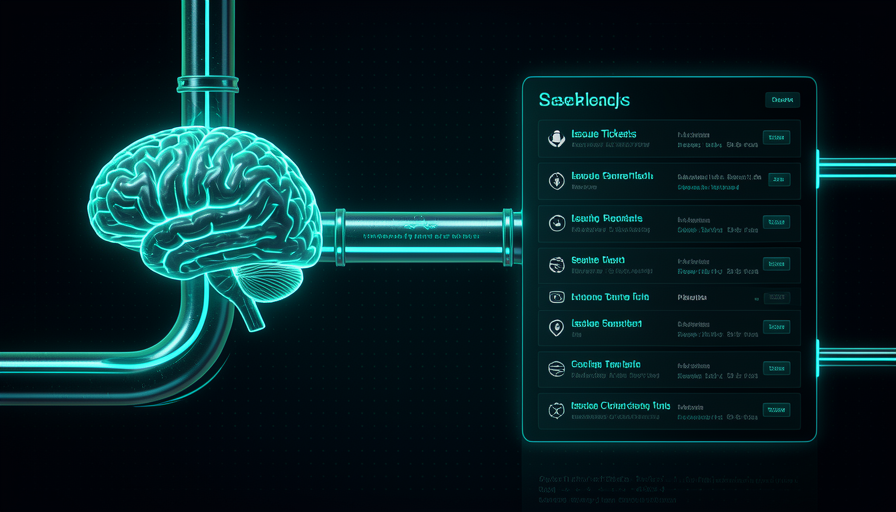Image resolution: width=896 pixels, height=512 pixels.
Task: Click the button at the panel's header right
Action: pyautogui.click(x=782, y=100)
